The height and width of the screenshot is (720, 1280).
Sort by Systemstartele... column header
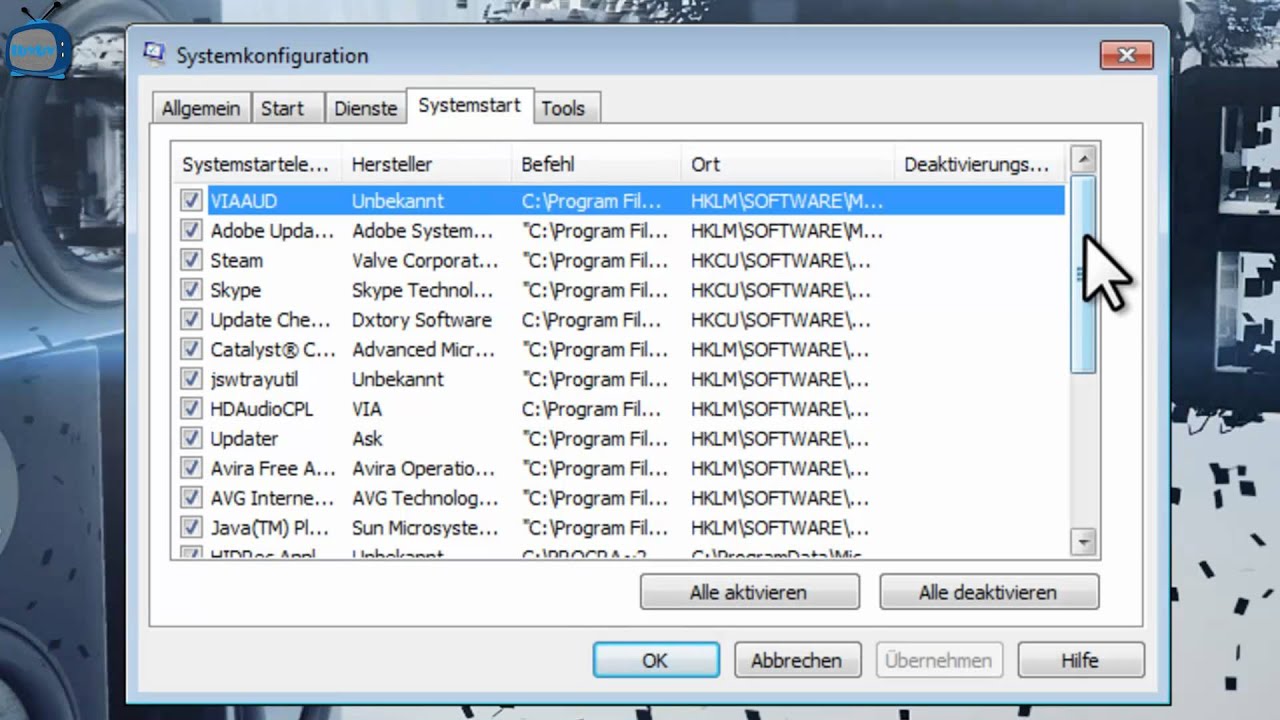click(256, 164)
